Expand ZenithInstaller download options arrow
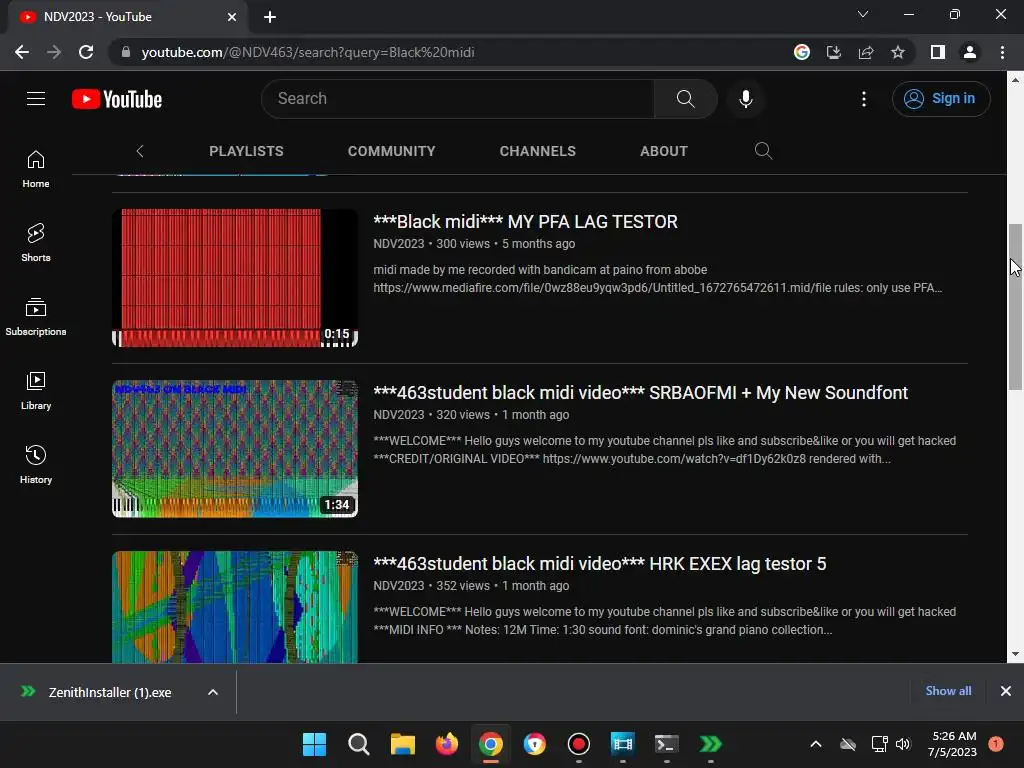 tap(213, 692)
